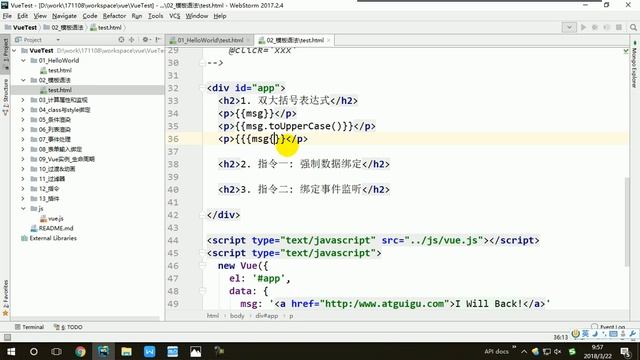Collapse the 01_HelloWorld folder

pyautogui.click(x=23, y=60)
